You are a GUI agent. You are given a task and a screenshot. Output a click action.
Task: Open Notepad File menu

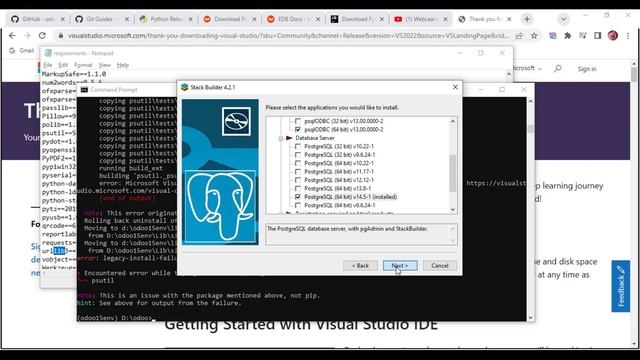[47, 65]
